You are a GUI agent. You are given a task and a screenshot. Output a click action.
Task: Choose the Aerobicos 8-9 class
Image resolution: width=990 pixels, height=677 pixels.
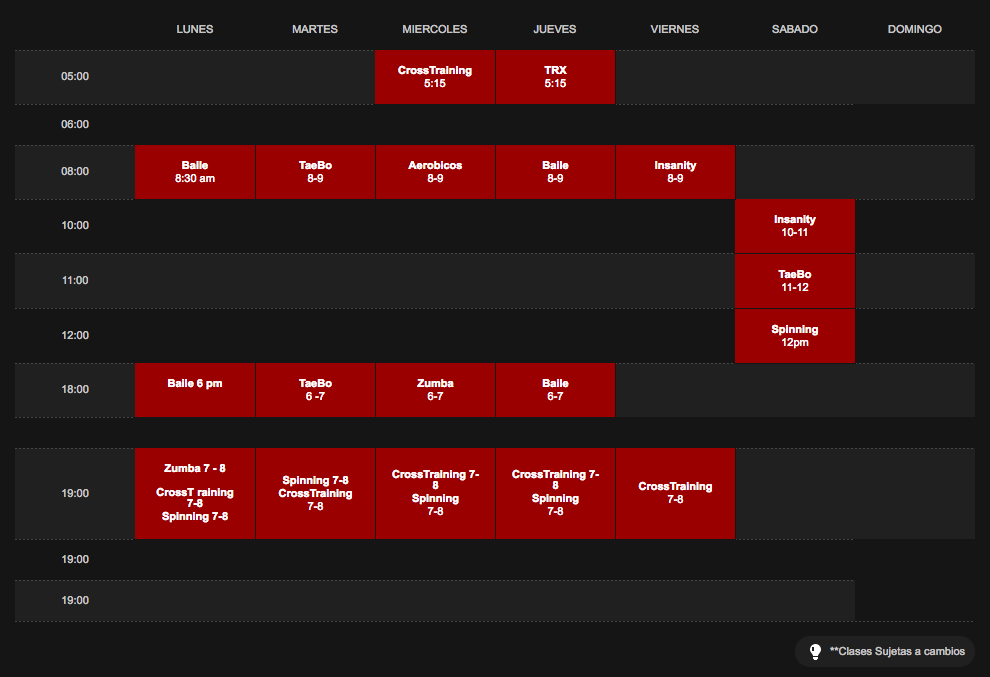point(435,172)
